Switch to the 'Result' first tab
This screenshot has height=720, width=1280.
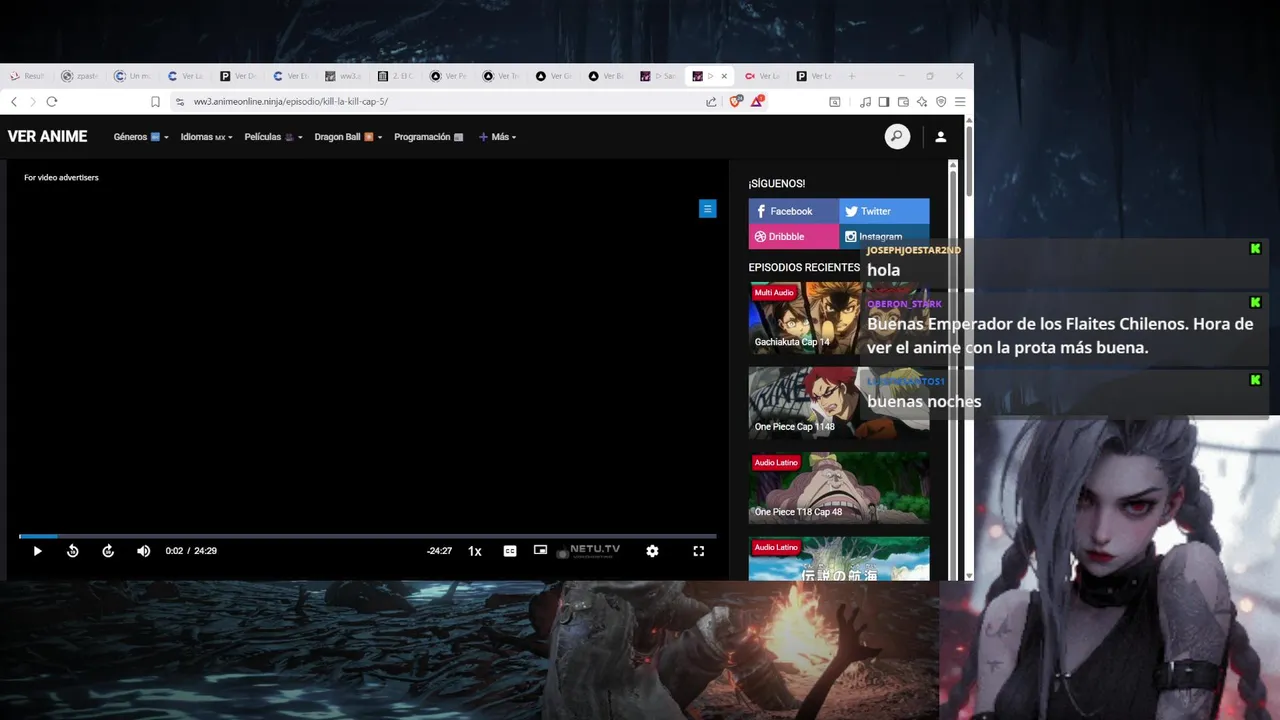[27, 76]
